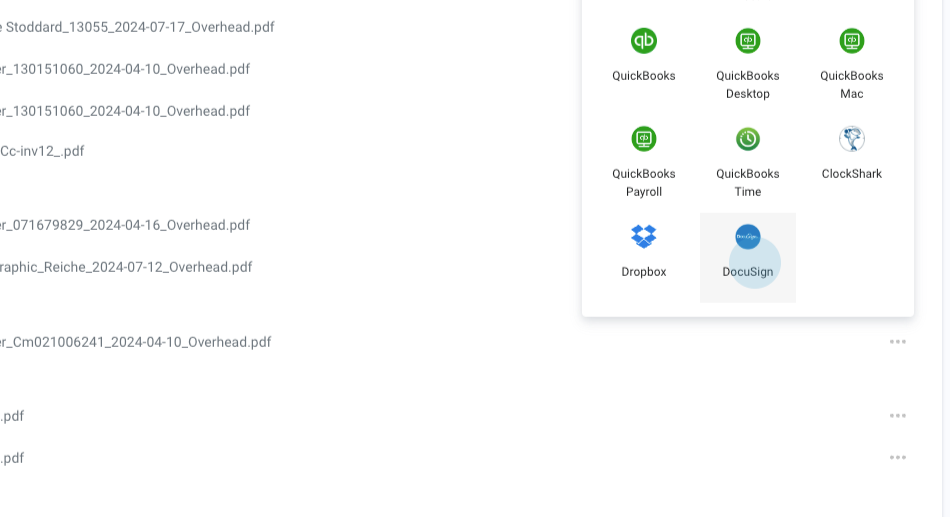The height and width of the screenshot is (517, 950).
Task: Open the QuickBooks app icon
Action: pyautogui.click(x=644, y=42)
